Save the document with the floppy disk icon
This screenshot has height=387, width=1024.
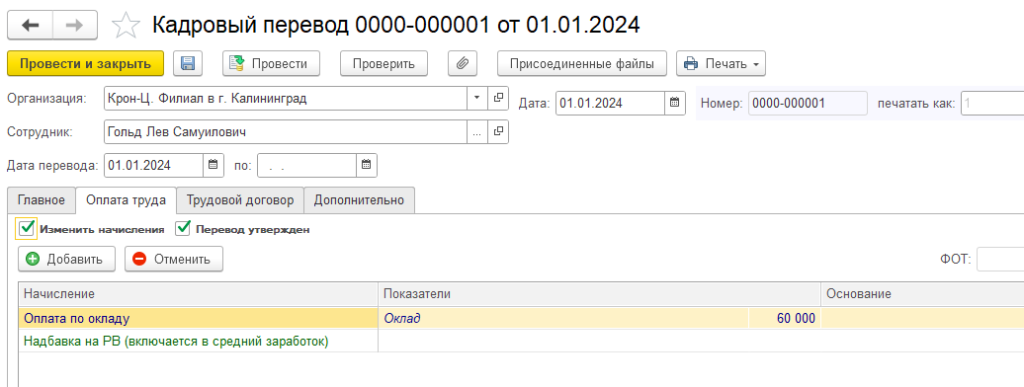188,63
